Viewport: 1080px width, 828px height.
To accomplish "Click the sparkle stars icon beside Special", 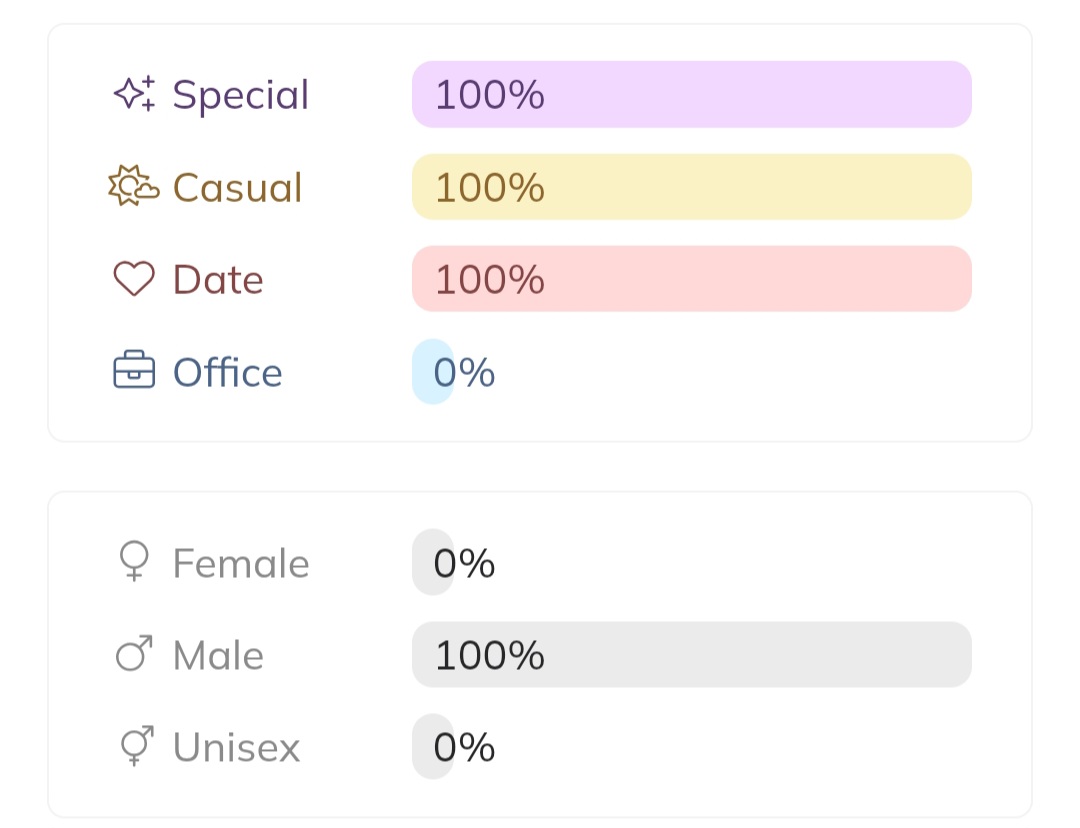I will [x=134, y=94].
